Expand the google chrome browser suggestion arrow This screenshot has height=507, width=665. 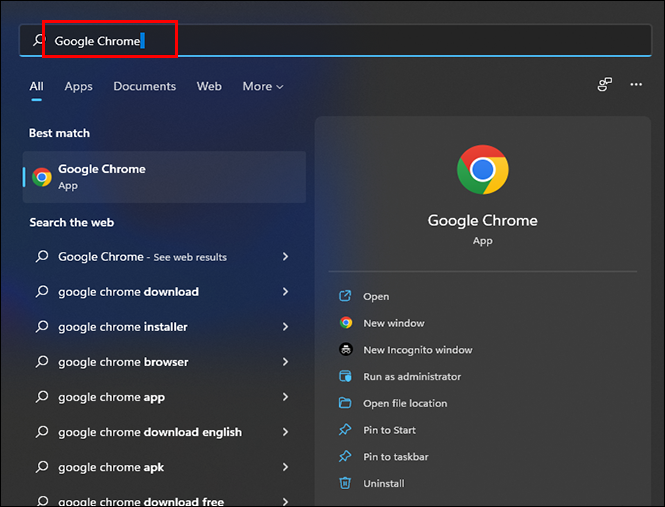point(285,362)
